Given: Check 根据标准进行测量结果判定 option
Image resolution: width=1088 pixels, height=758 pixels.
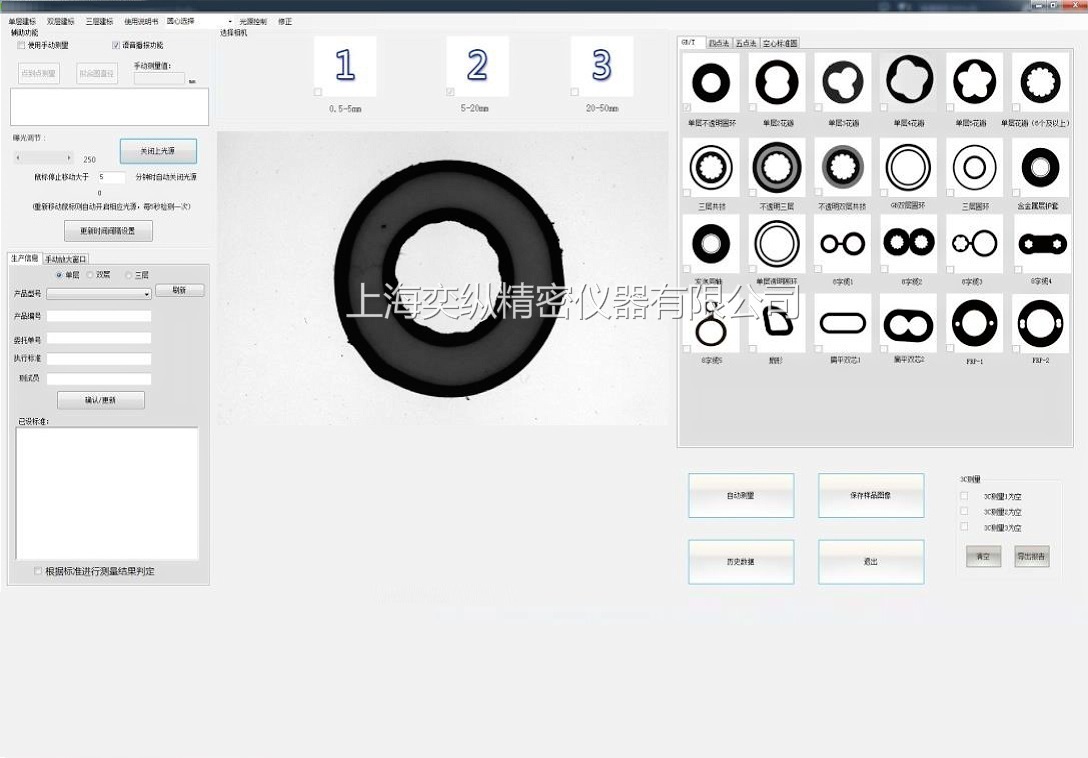Looking at the screenshot, I should pyautogui.click(x=39, y=572).
